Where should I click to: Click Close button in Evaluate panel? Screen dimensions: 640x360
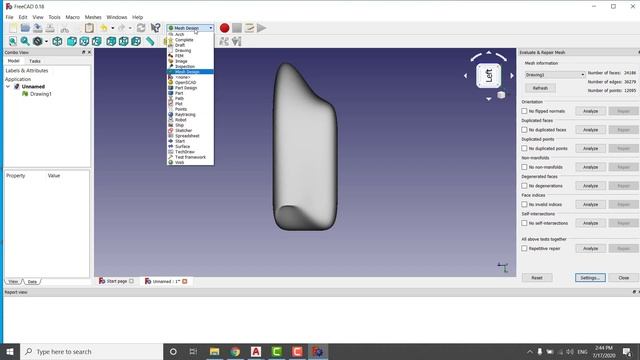pyautogui.click(x=623, y=278)
